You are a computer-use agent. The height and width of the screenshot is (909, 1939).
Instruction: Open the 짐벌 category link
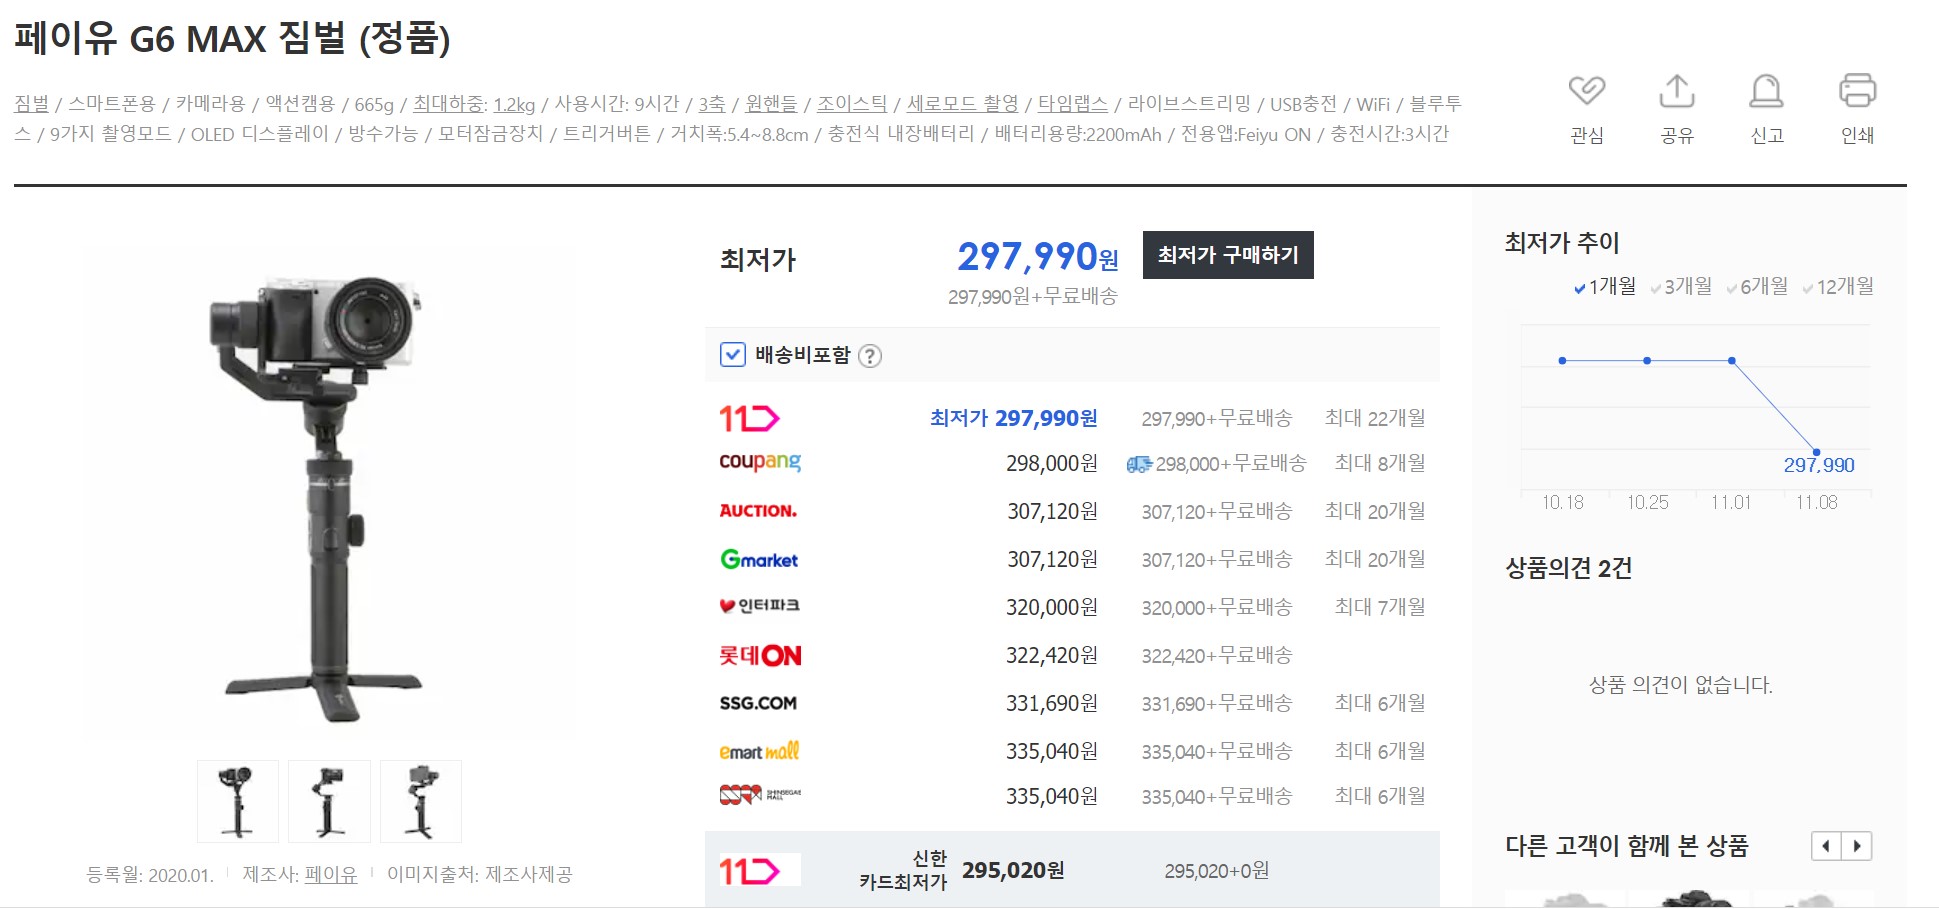click(31, 104)
